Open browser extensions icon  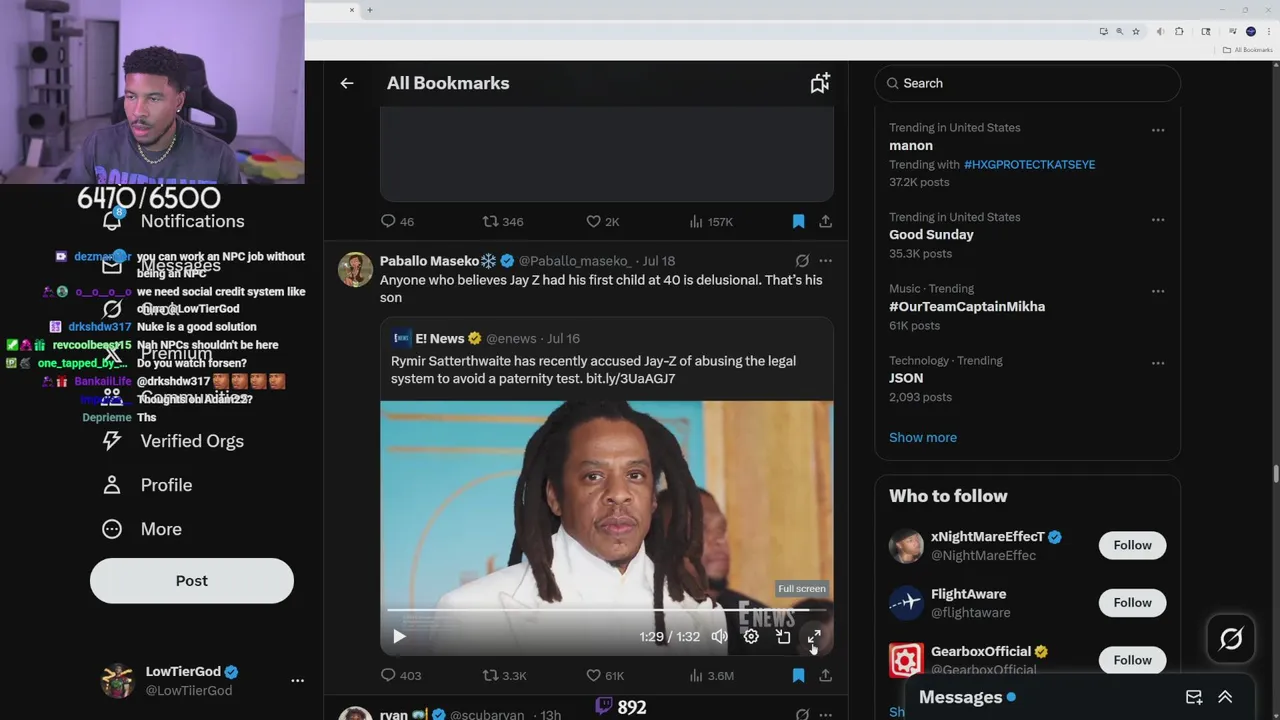pyautogui.click(x=1179, y=32)
